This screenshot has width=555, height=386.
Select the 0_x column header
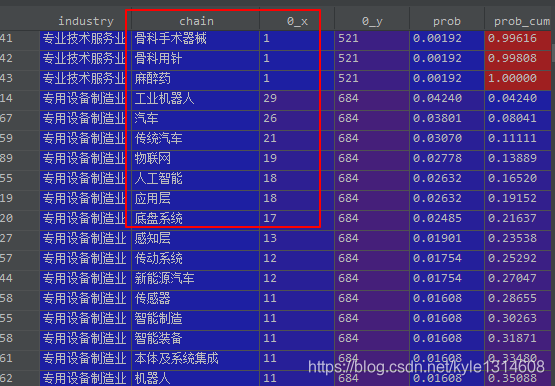(297, 21)
